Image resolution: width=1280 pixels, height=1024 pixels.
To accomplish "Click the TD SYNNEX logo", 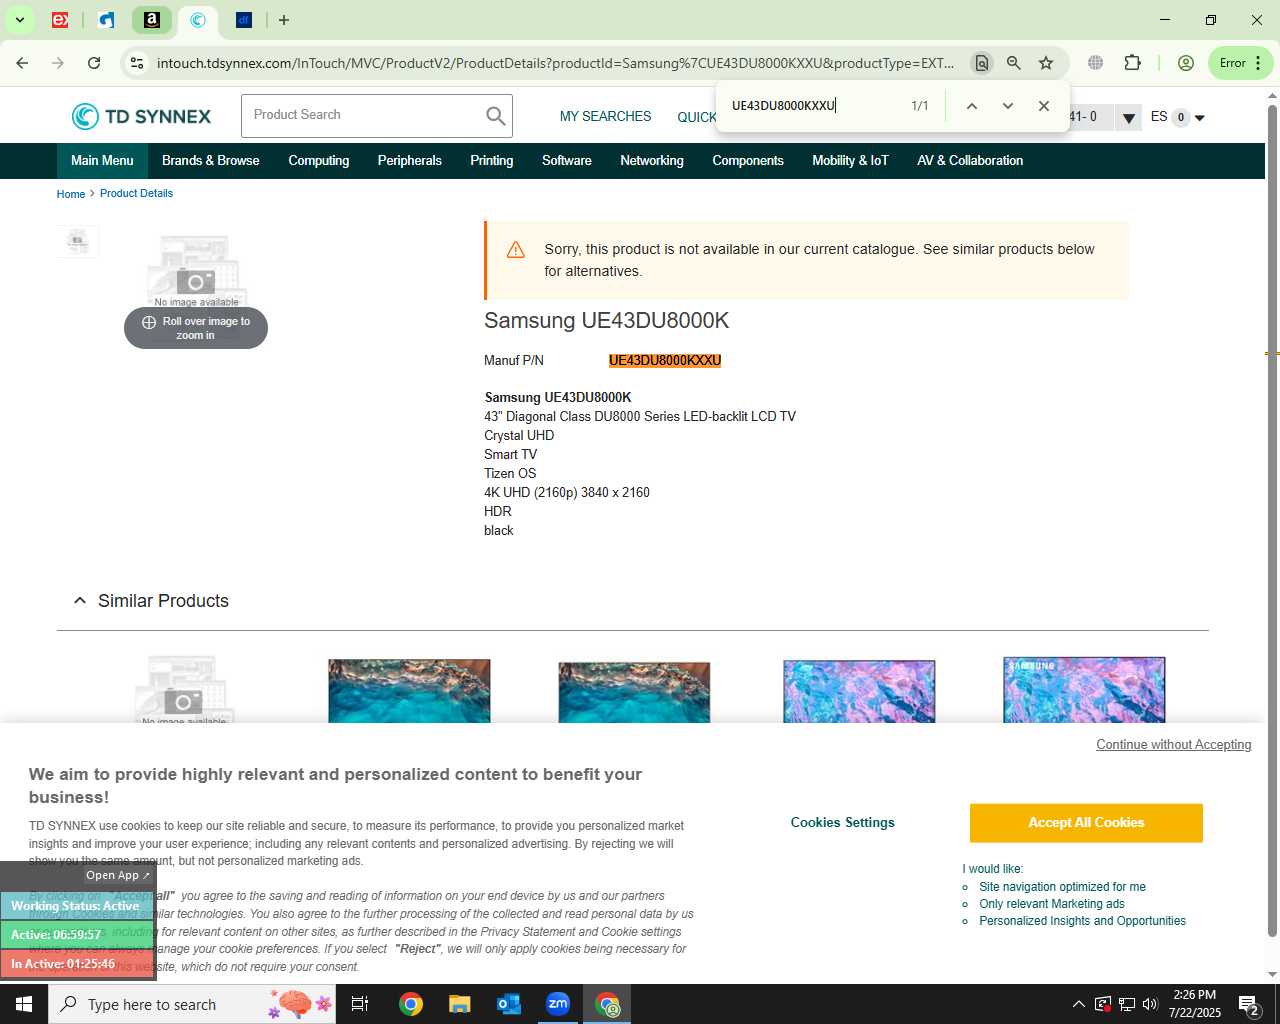I will [x=141, y=116].
